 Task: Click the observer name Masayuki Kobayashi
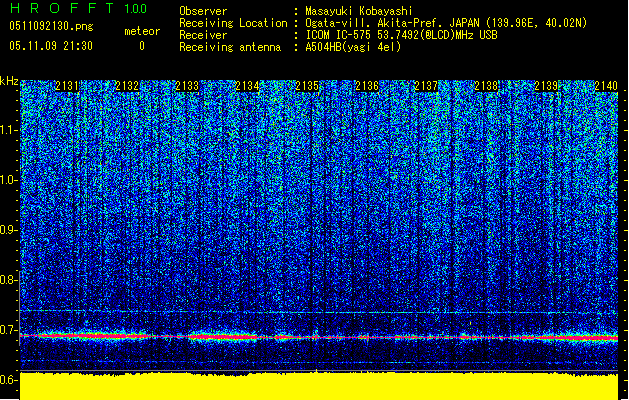coord(359,11)
